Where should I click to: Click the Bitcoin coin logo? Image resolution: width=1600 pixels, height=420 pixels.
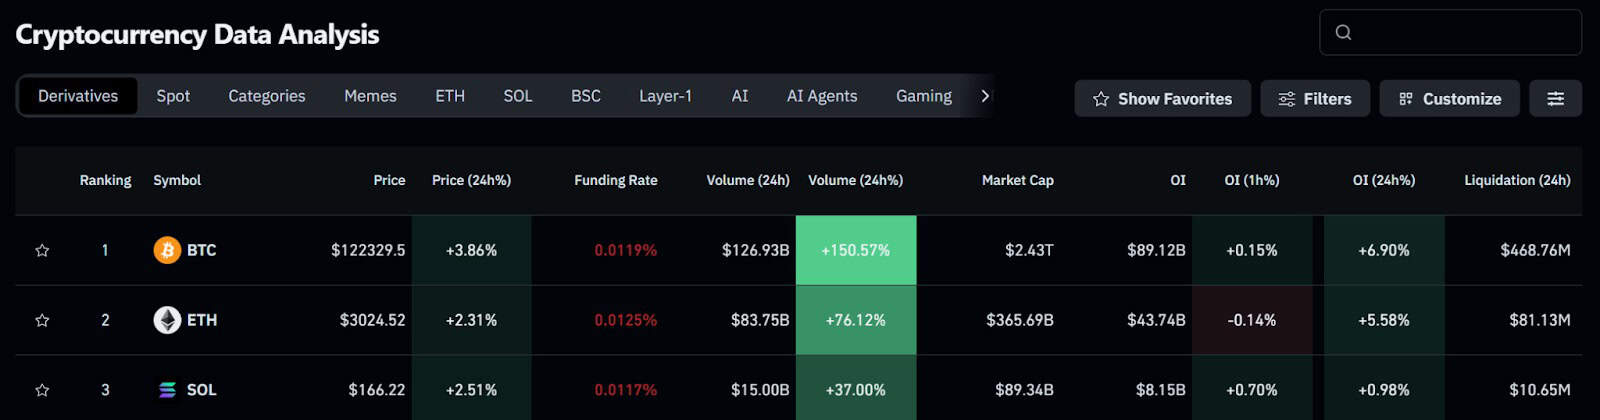(x=167, y=250)
